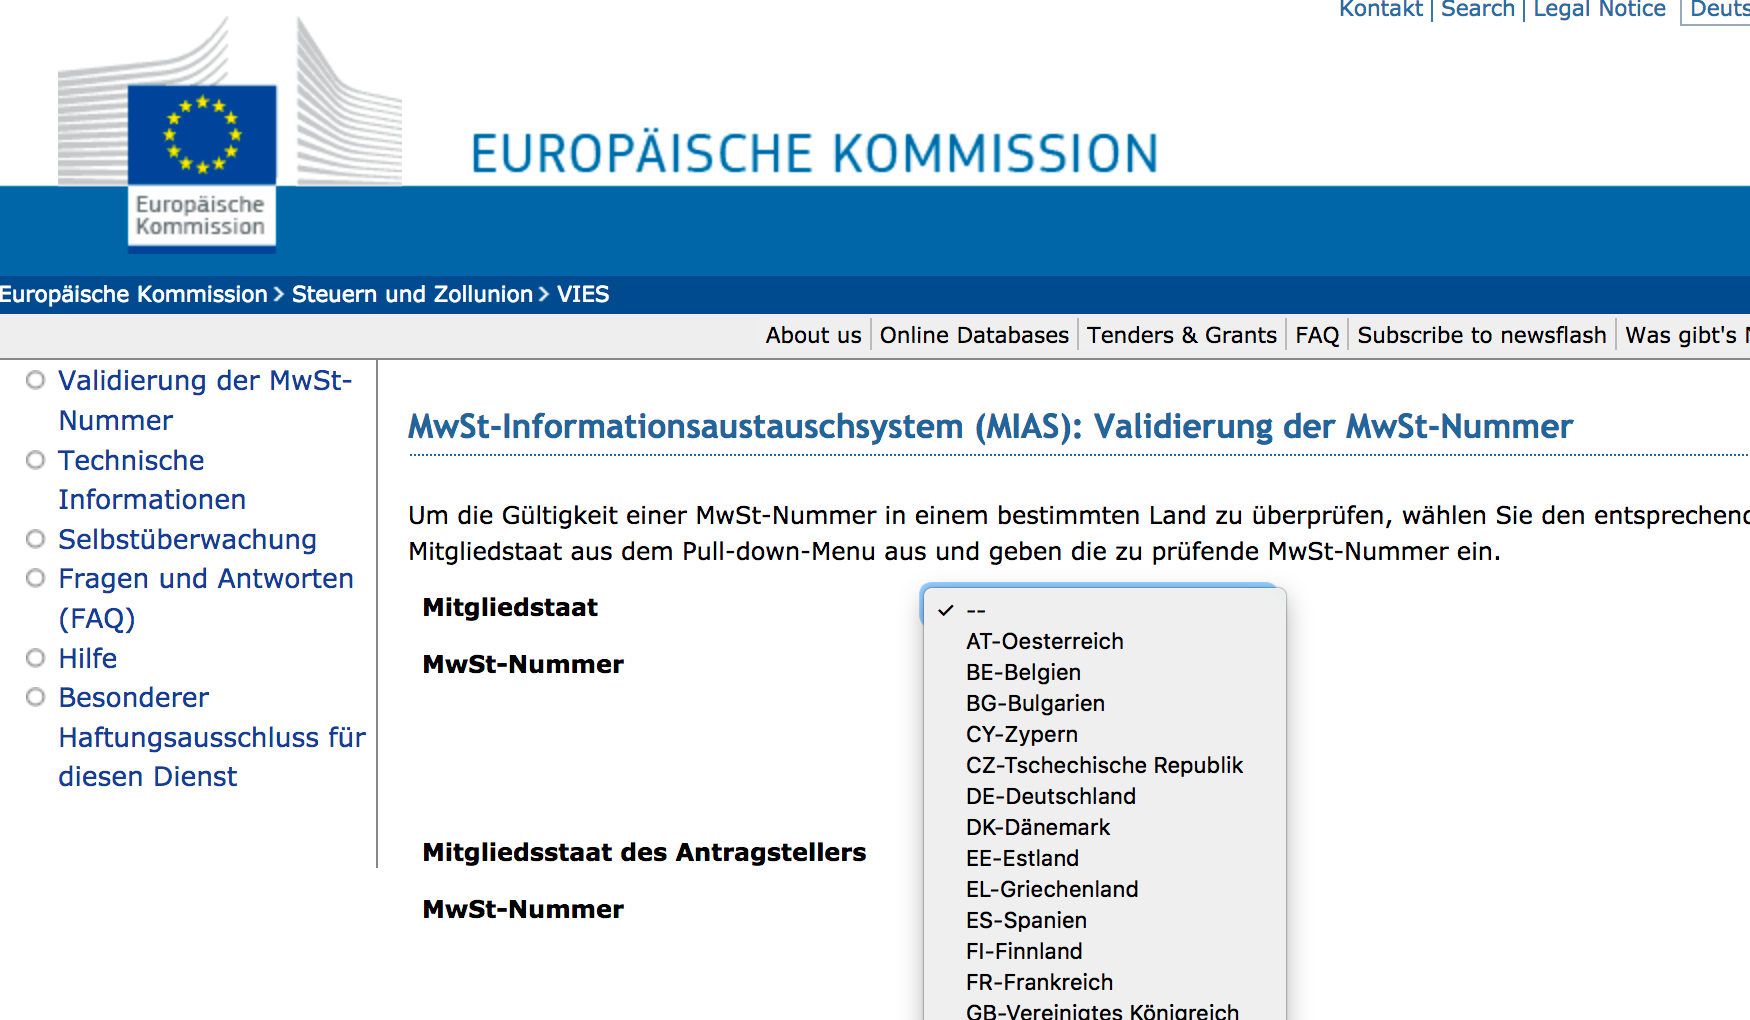Open the FAQ menu item
Screen dimensions: 1750x1020
(1317, 335)
